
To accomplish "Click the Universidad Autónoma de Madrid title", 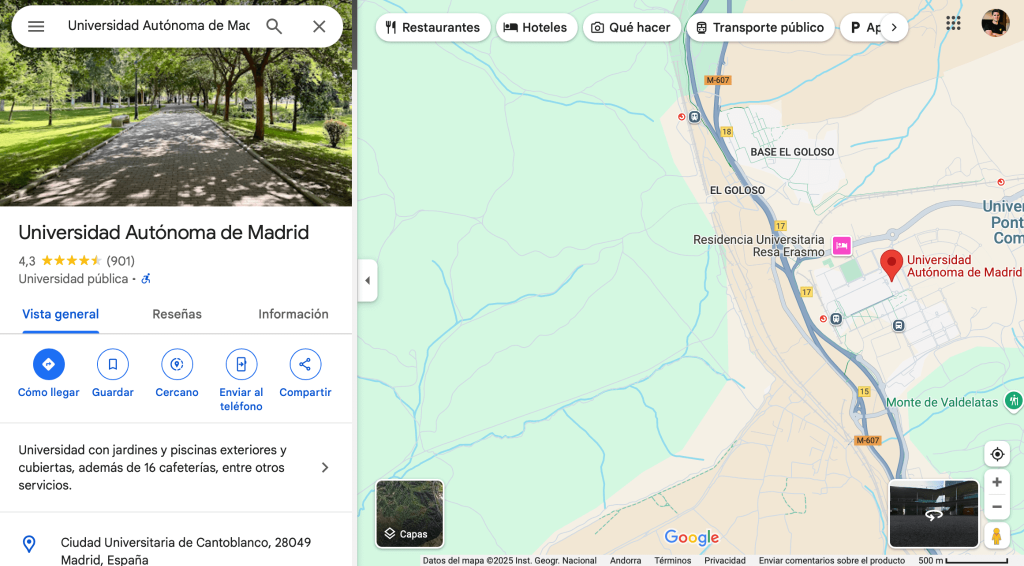I will tap(163, 232).
